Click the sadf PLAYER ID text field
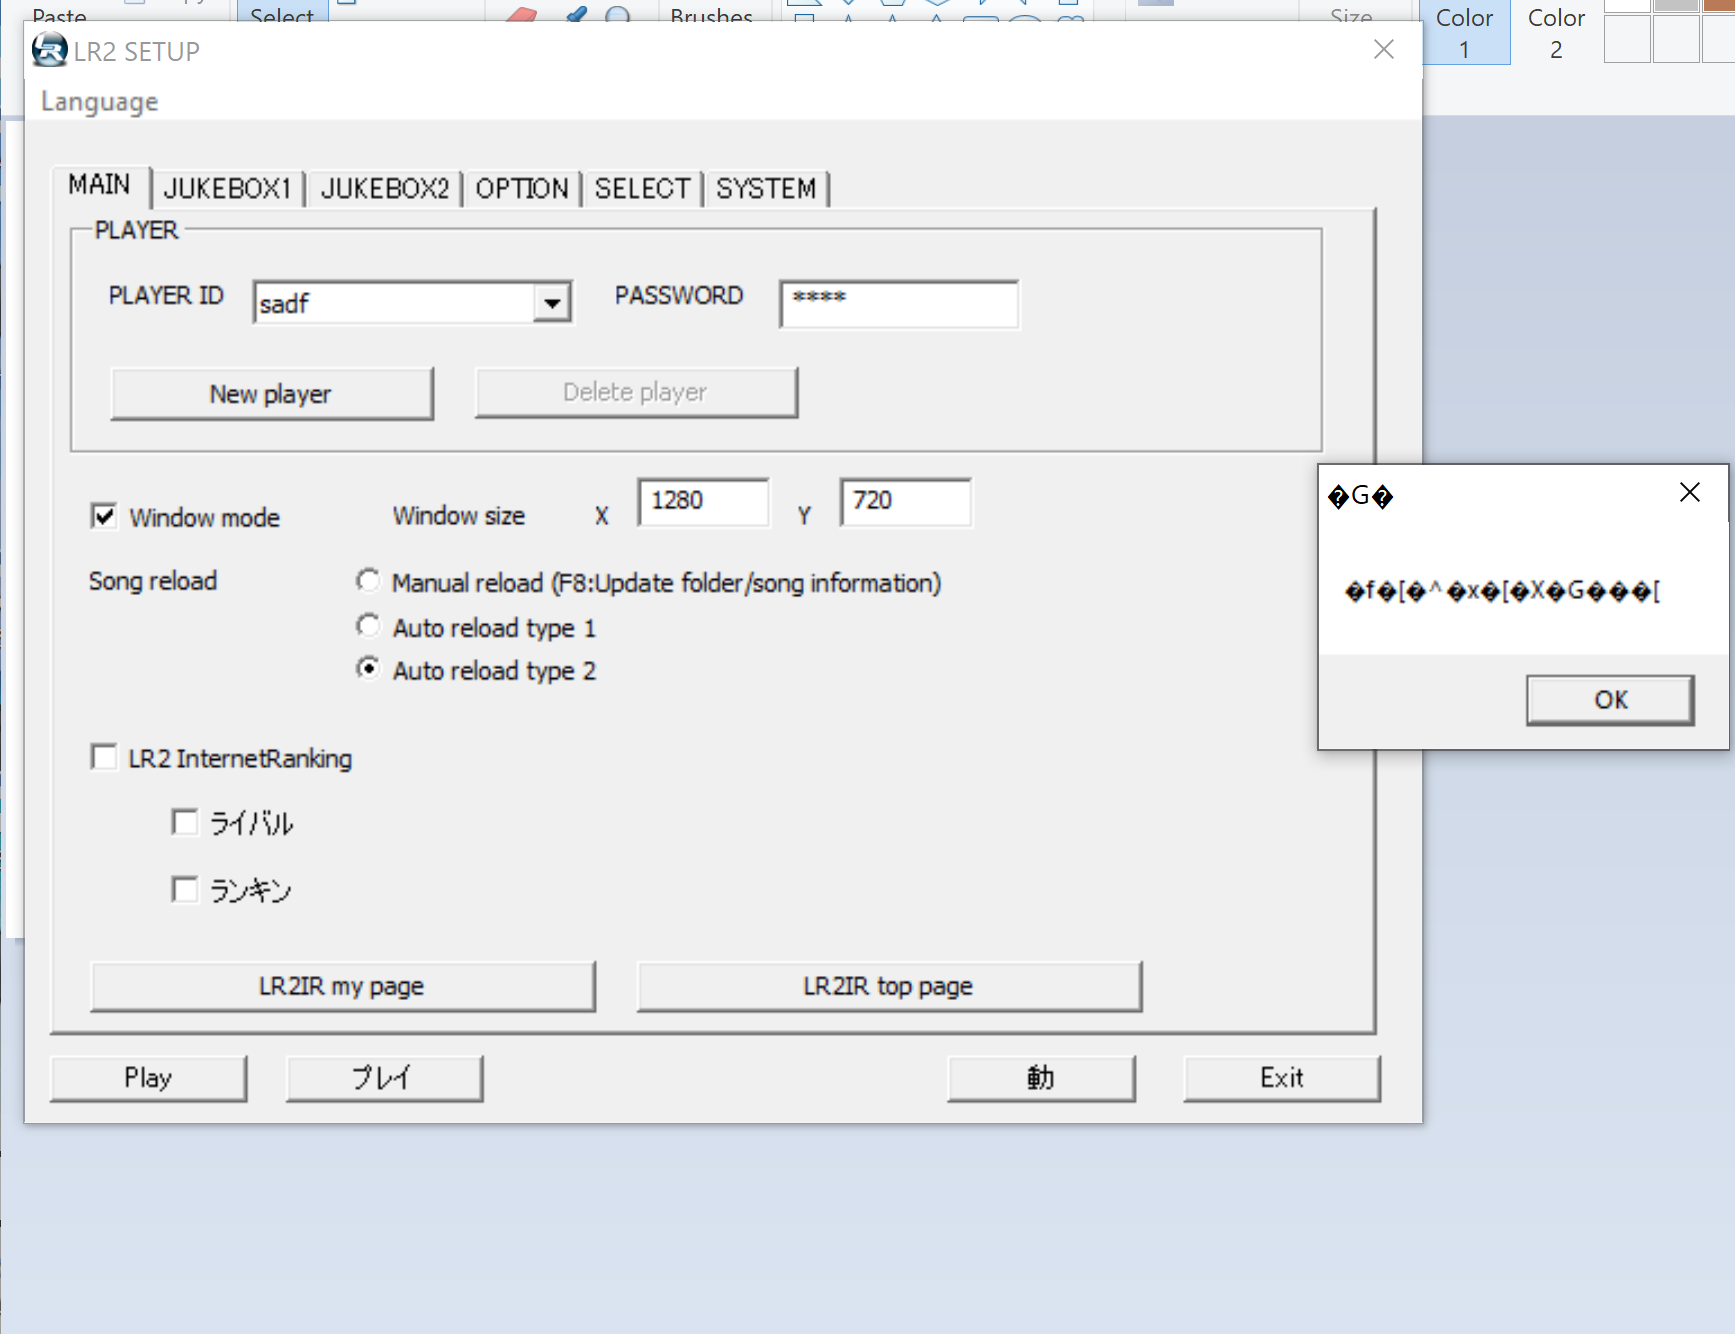 394,303
